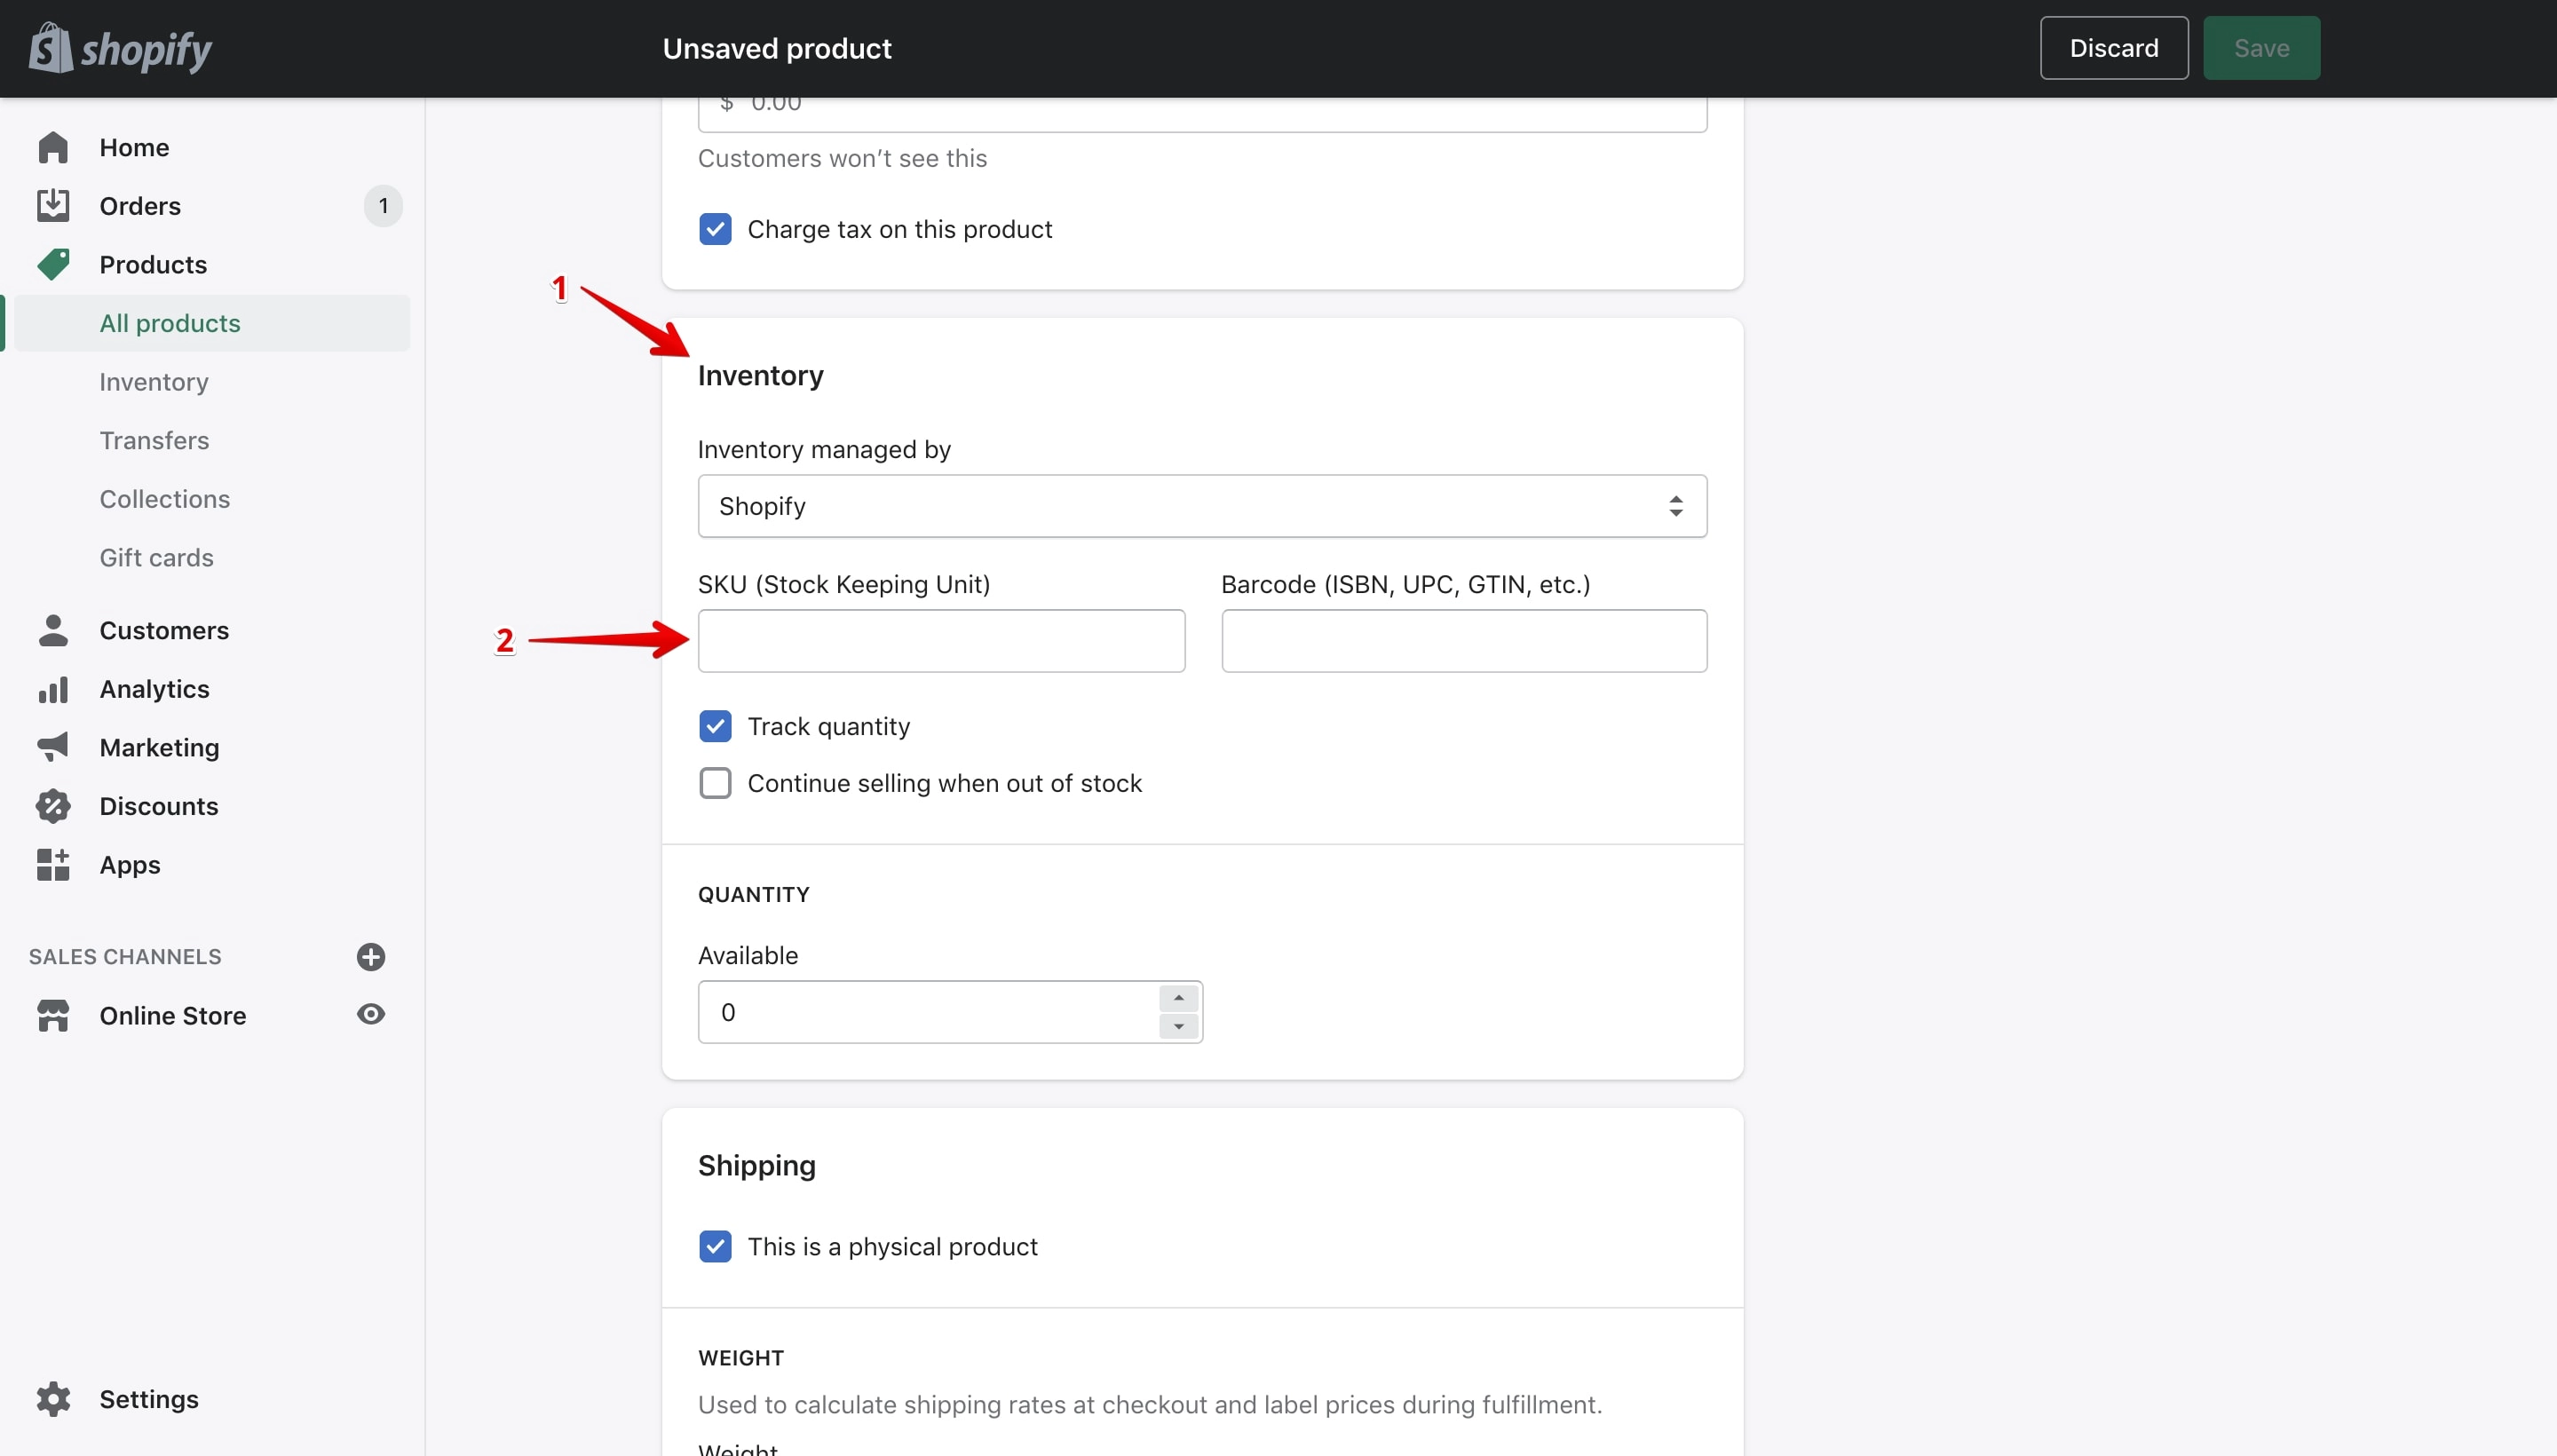Click the Marketing megaphone icon

pyautogui.click(x=53, y=747)
